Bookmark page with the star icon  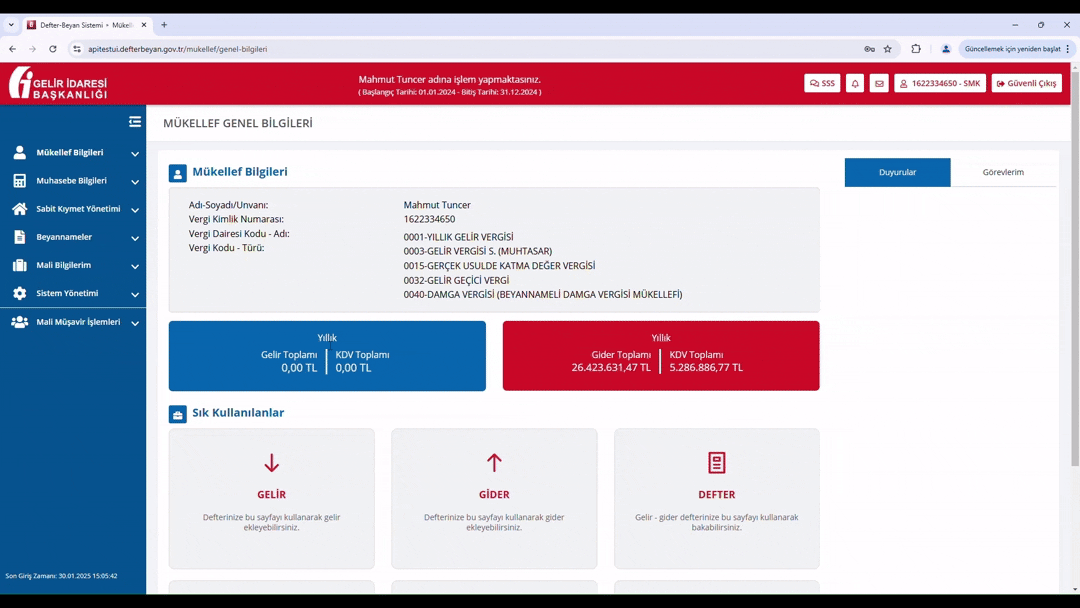[887, 49]
